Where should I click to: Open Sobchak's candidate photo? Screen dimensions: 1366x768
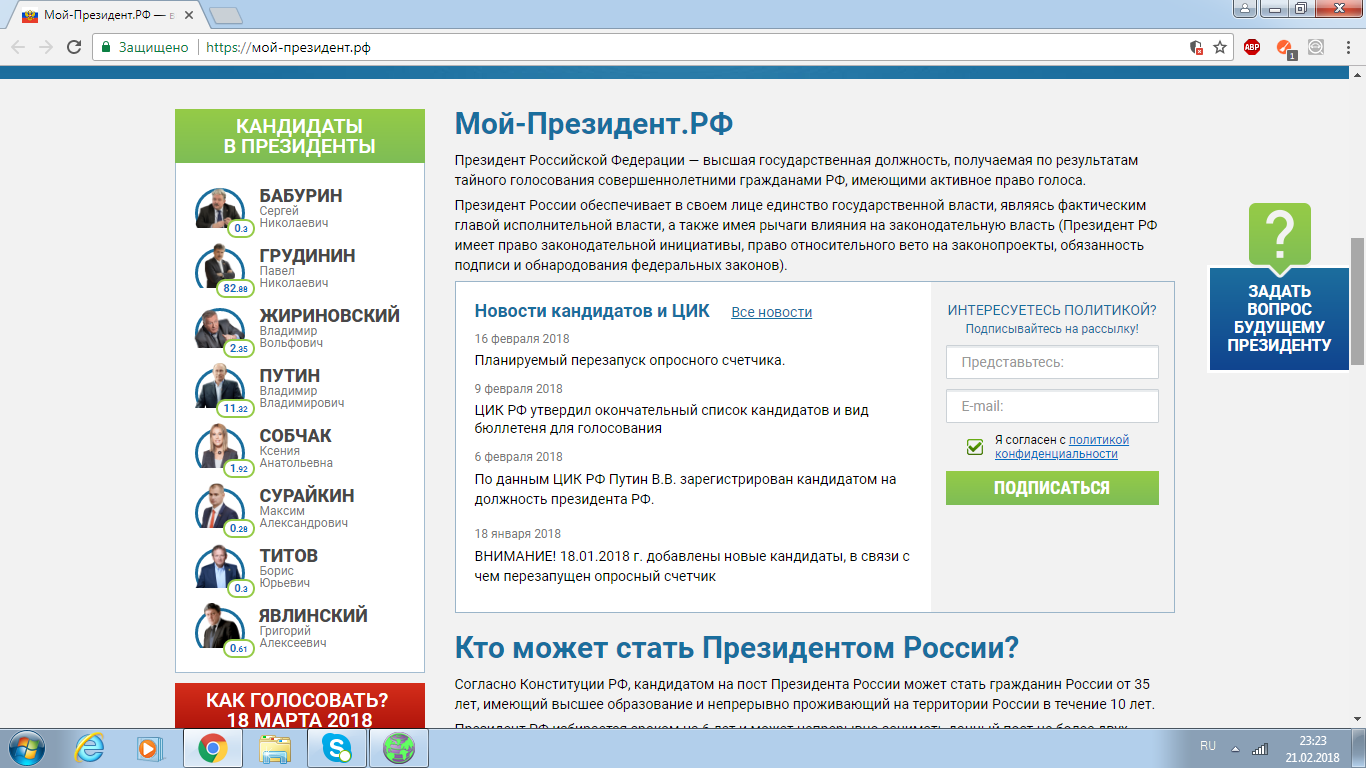[x=219, y=446]
